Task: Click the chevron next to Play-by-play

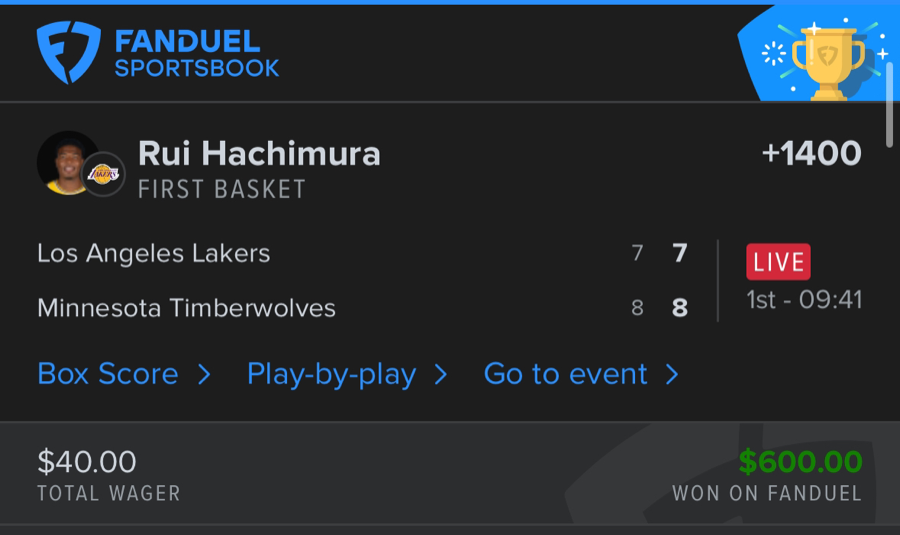Action: 441,374
